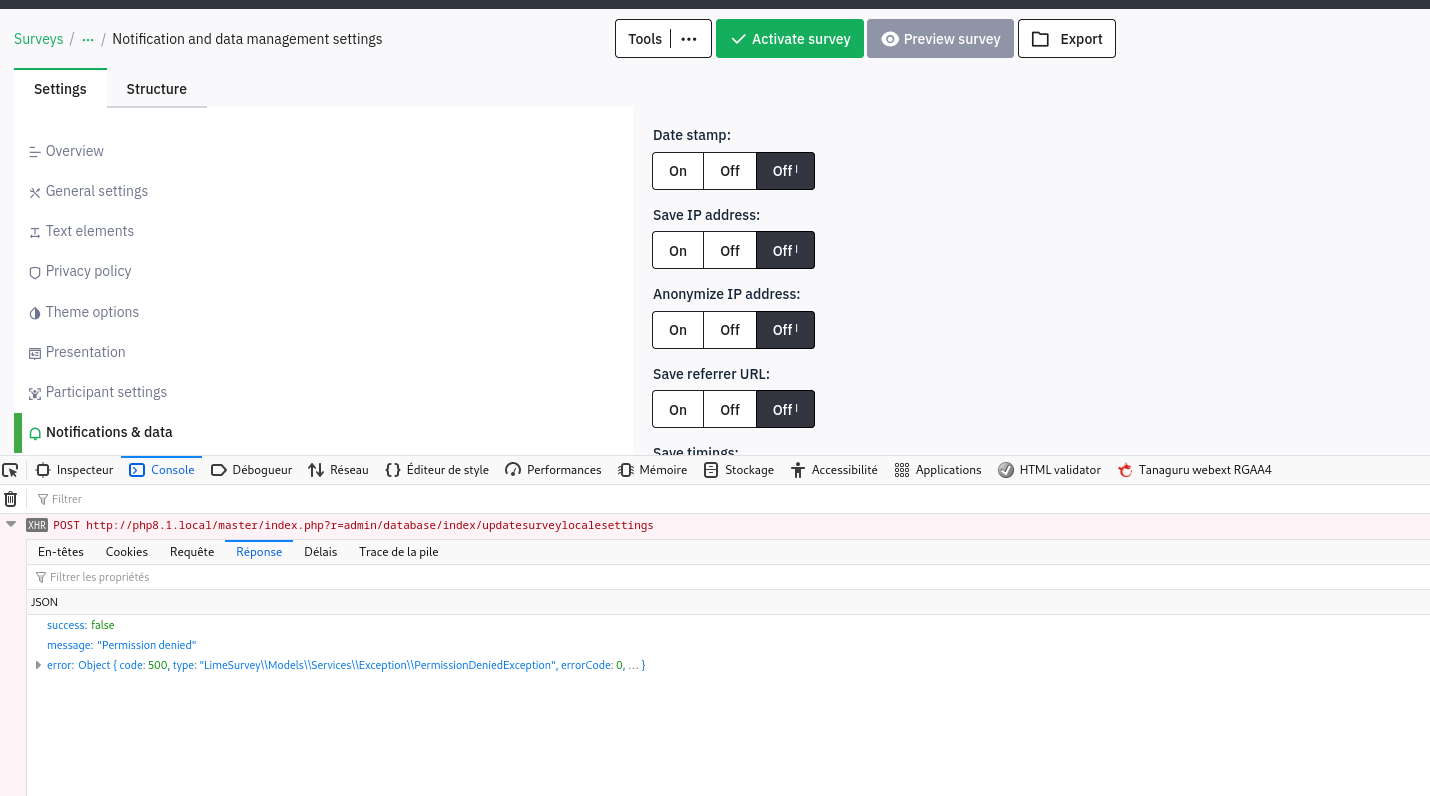Click the POST request URL in console

pyautogui.click(x=370, y=525)
